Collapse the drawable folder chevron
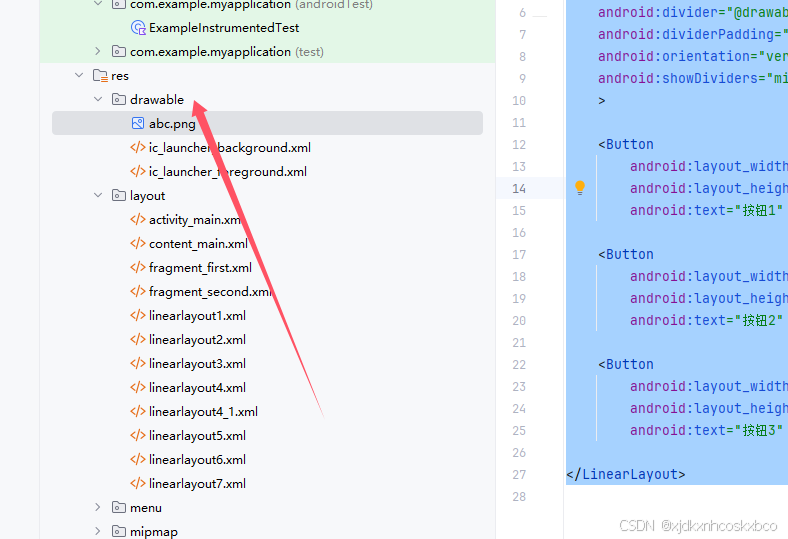The width and height of the screenshot is (788, 539). click(x=98, y=99)
